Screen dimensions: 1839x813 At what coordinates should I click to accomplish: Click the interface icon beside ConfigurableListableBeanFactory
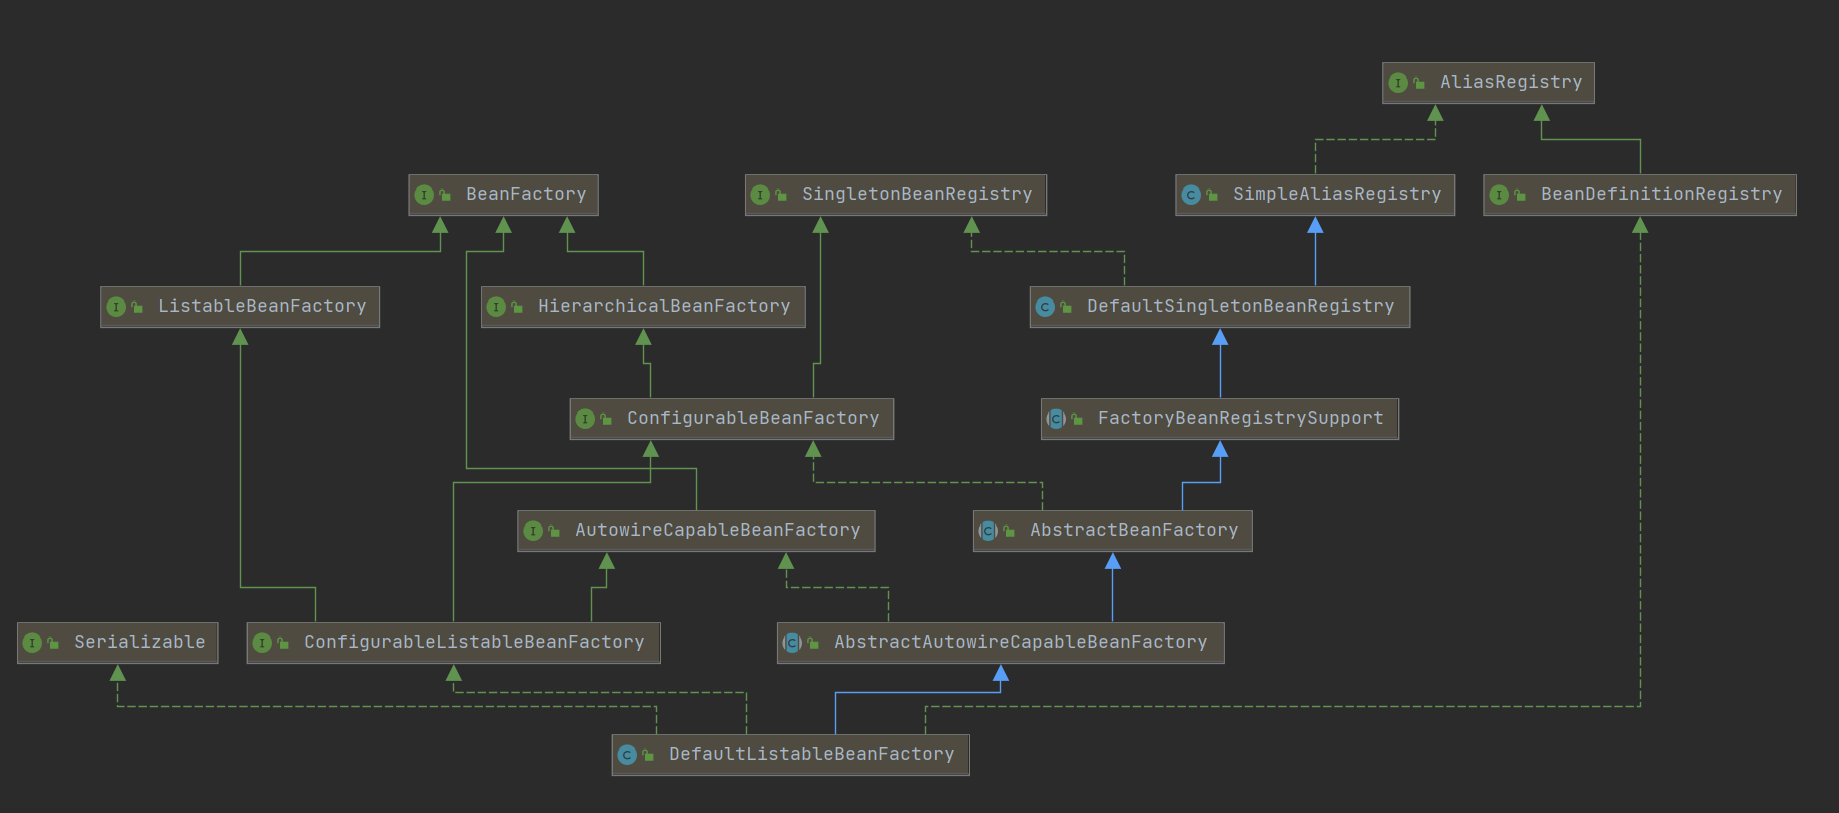(262, 643)
